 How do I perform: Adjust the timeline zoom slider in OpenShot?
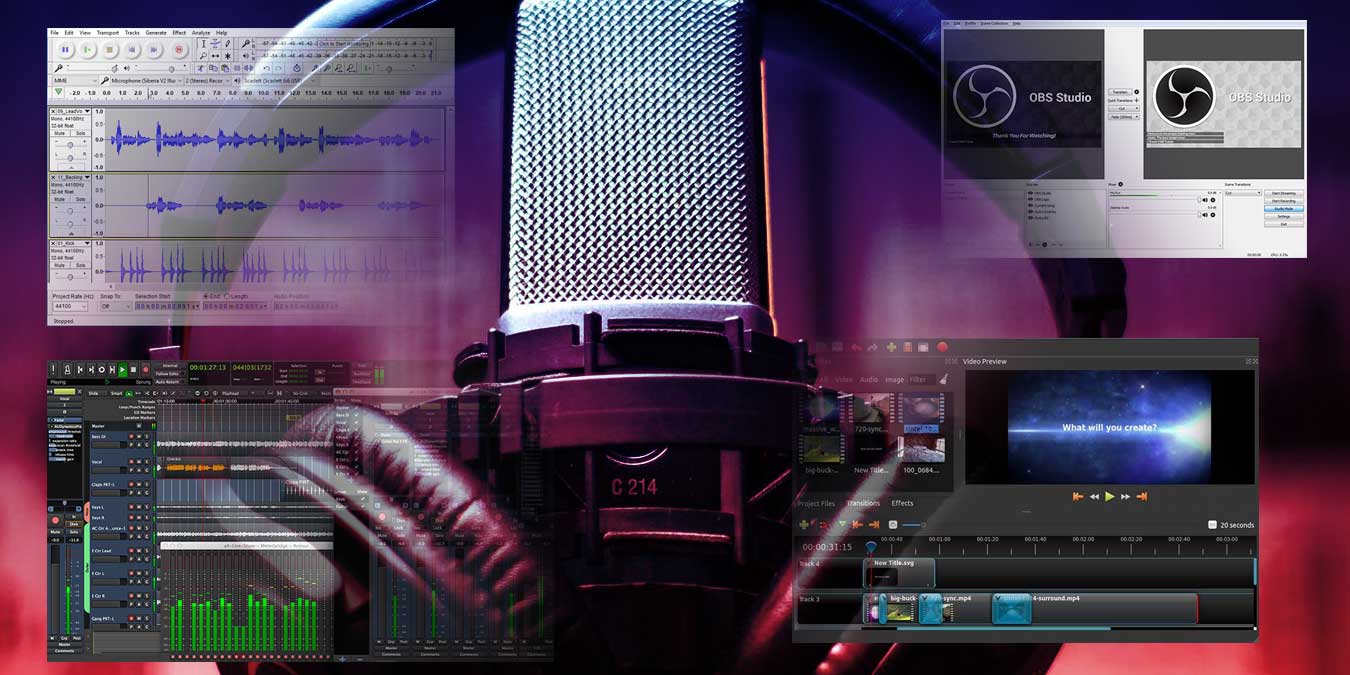click(x=913, y=525)
